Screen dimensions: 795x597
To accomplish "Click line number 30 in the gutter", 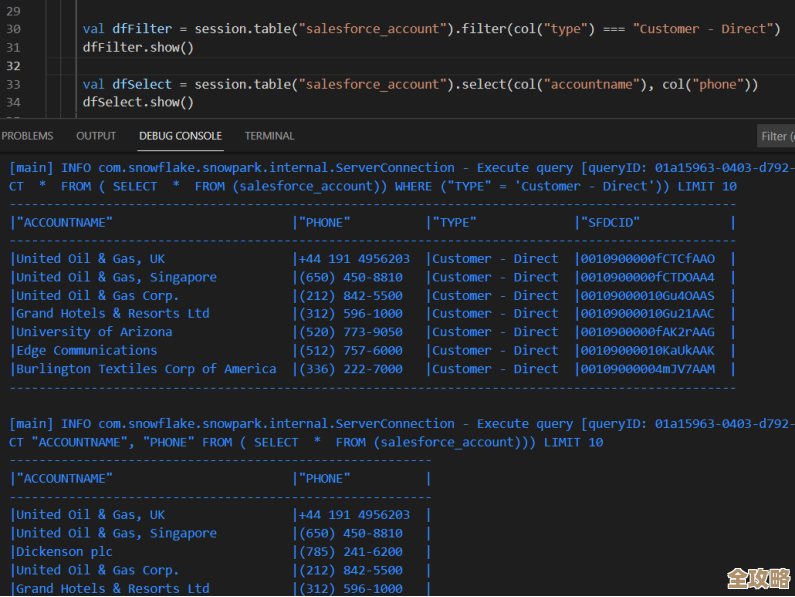I will [x=13, y=29].
